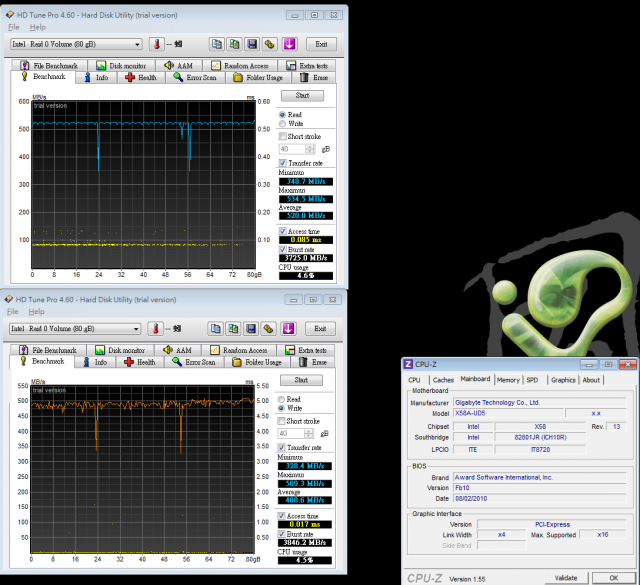Image resolution: width=640 pixels, height=585 pixels.
Task: Click Exit button in top HD Tune window
Action: pos(321,44)
